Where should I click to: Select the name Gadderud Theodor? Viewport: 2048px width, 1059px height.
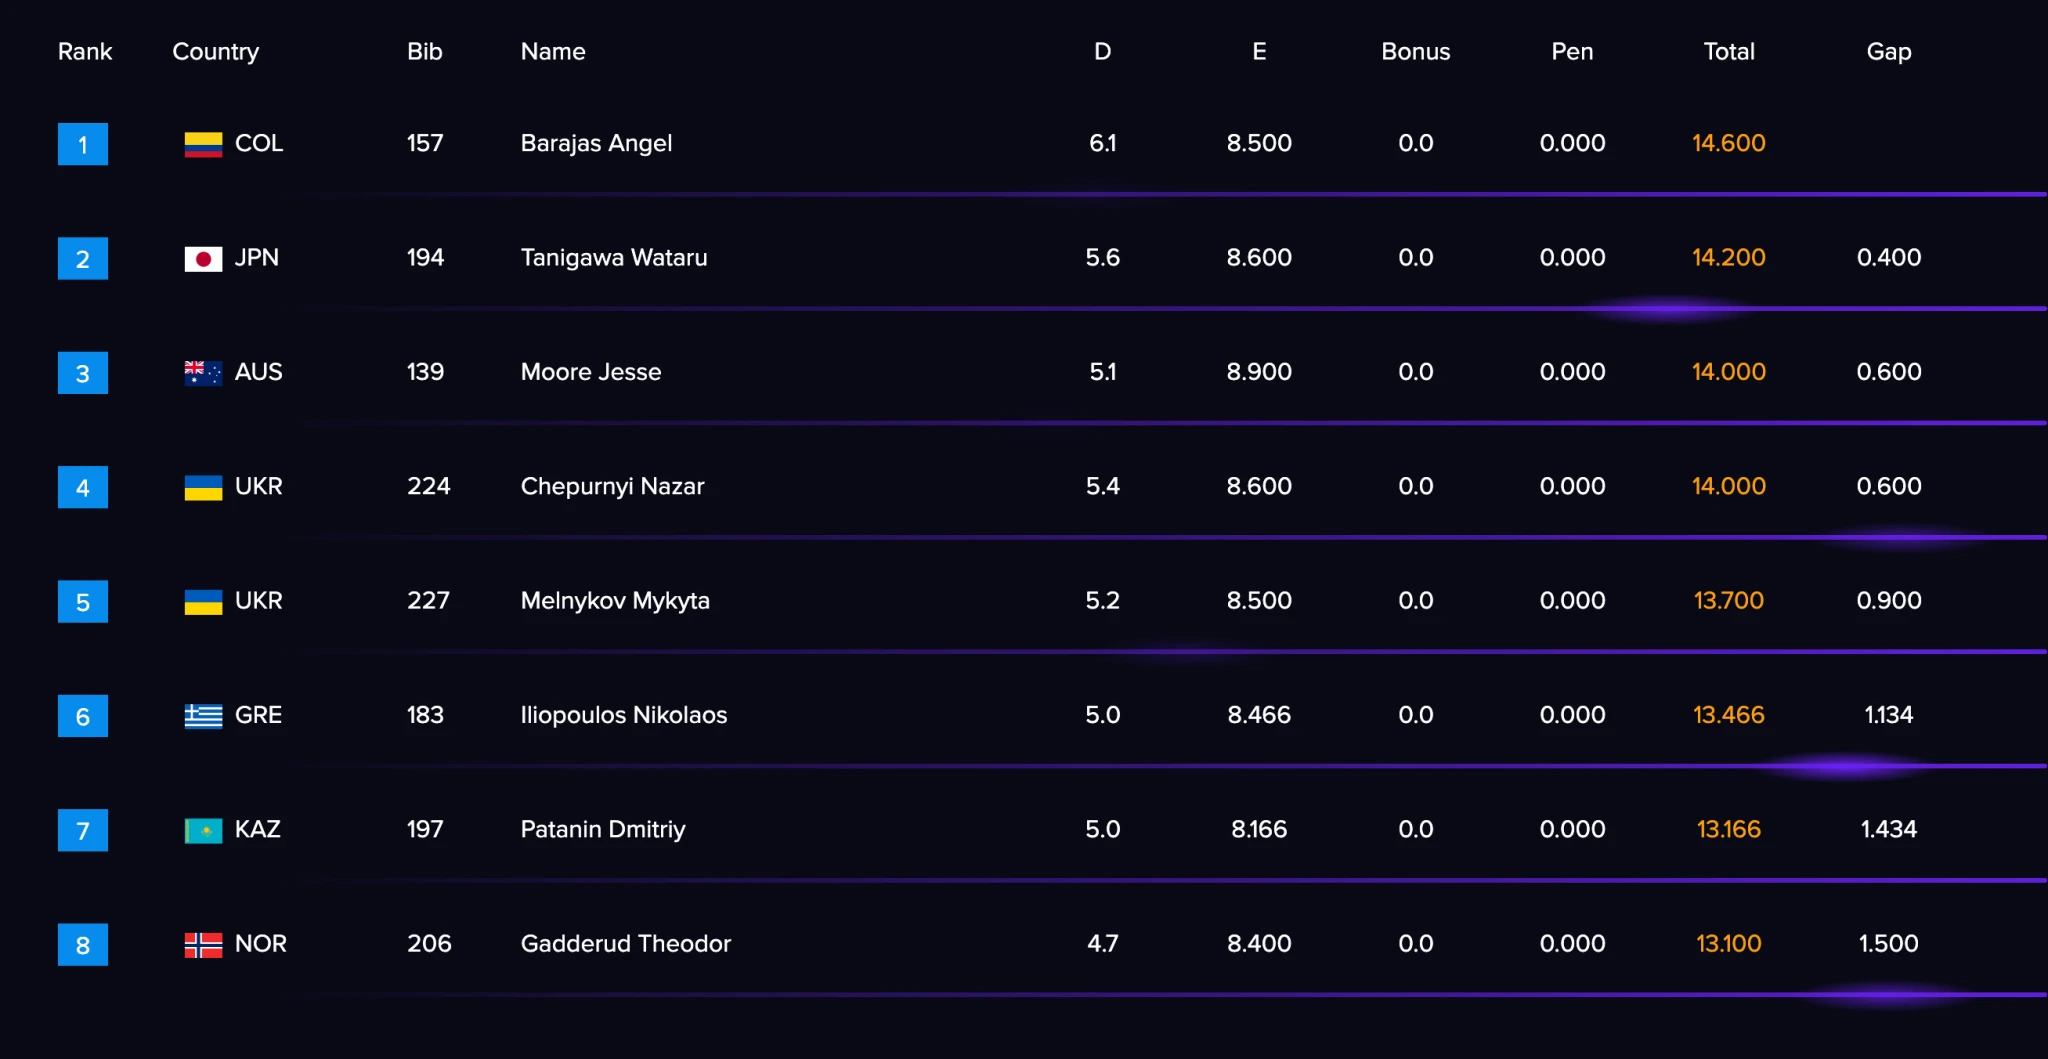626,944
